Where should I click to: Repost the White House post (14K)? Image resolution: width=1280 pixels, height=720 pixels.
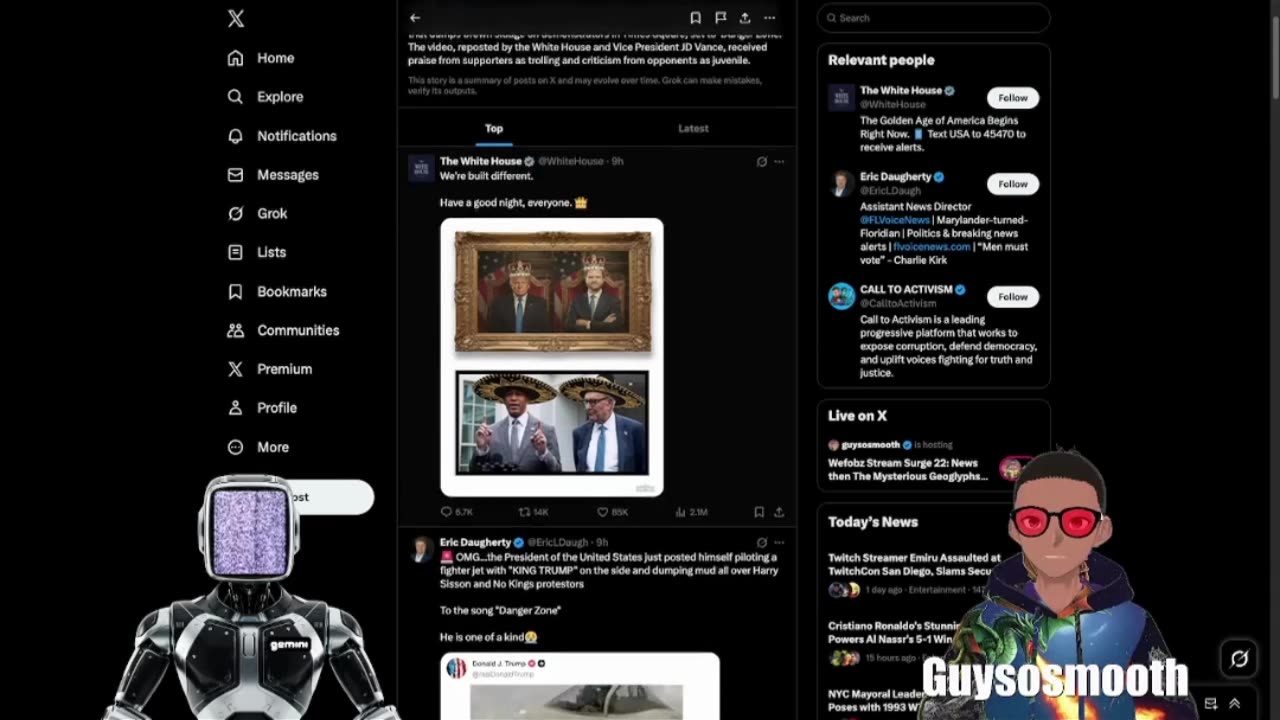pyautogui.click(x=533, y=512)
